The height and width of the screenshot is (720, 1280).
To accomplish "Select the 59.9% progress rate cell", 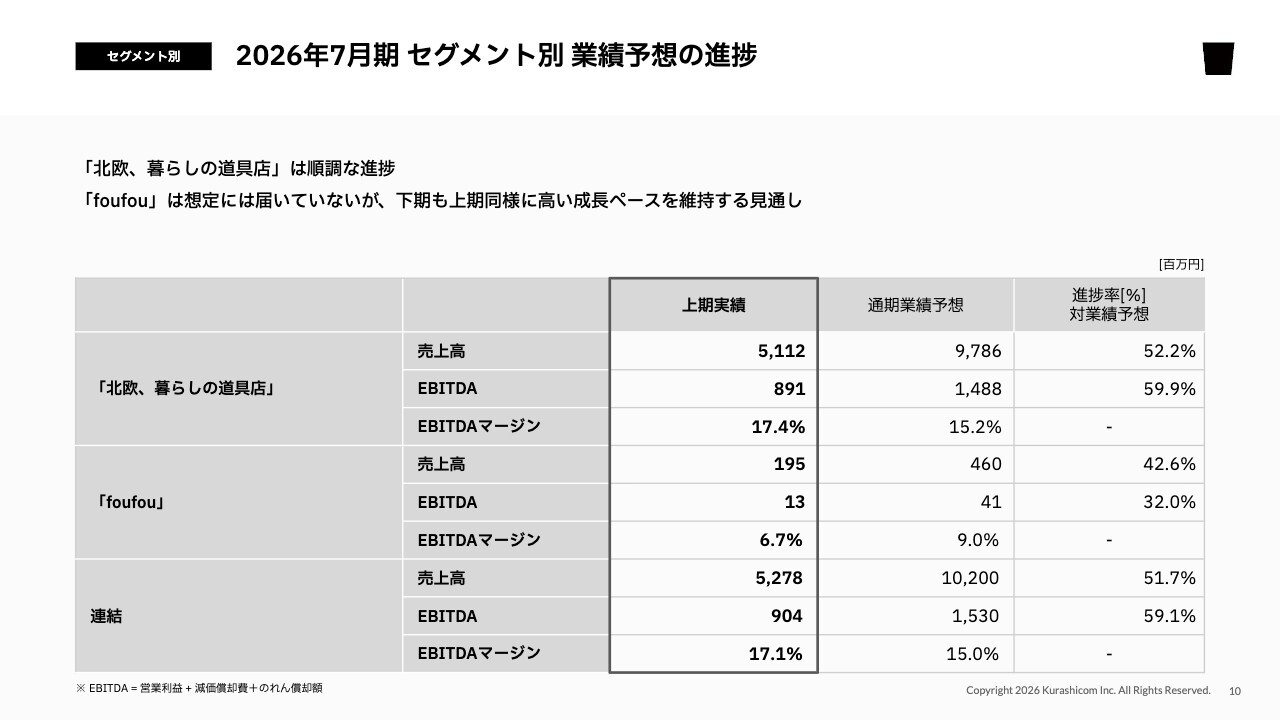I will click(x=1169, y=389).
